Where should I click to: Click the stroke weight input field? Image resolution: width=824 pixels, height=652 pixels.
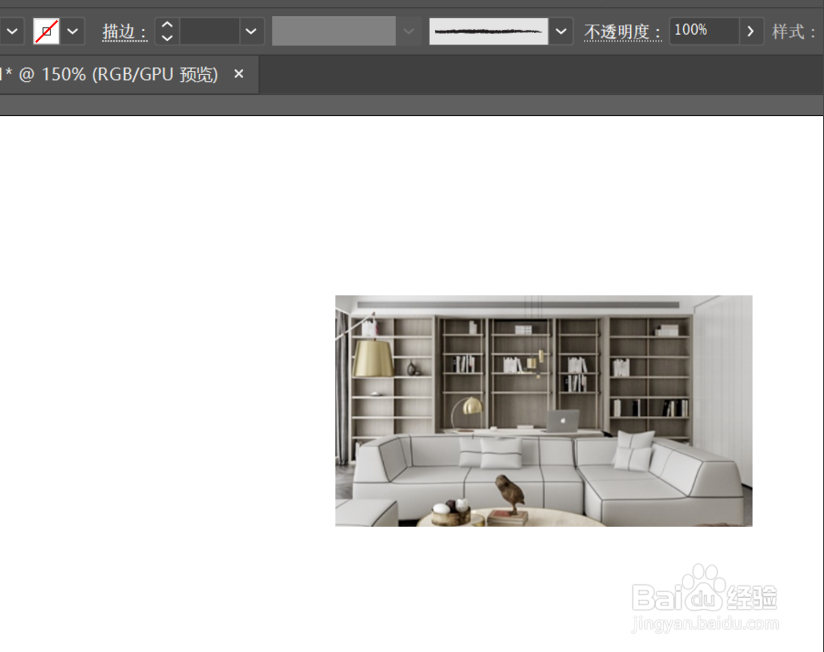(x=210, y=32)
